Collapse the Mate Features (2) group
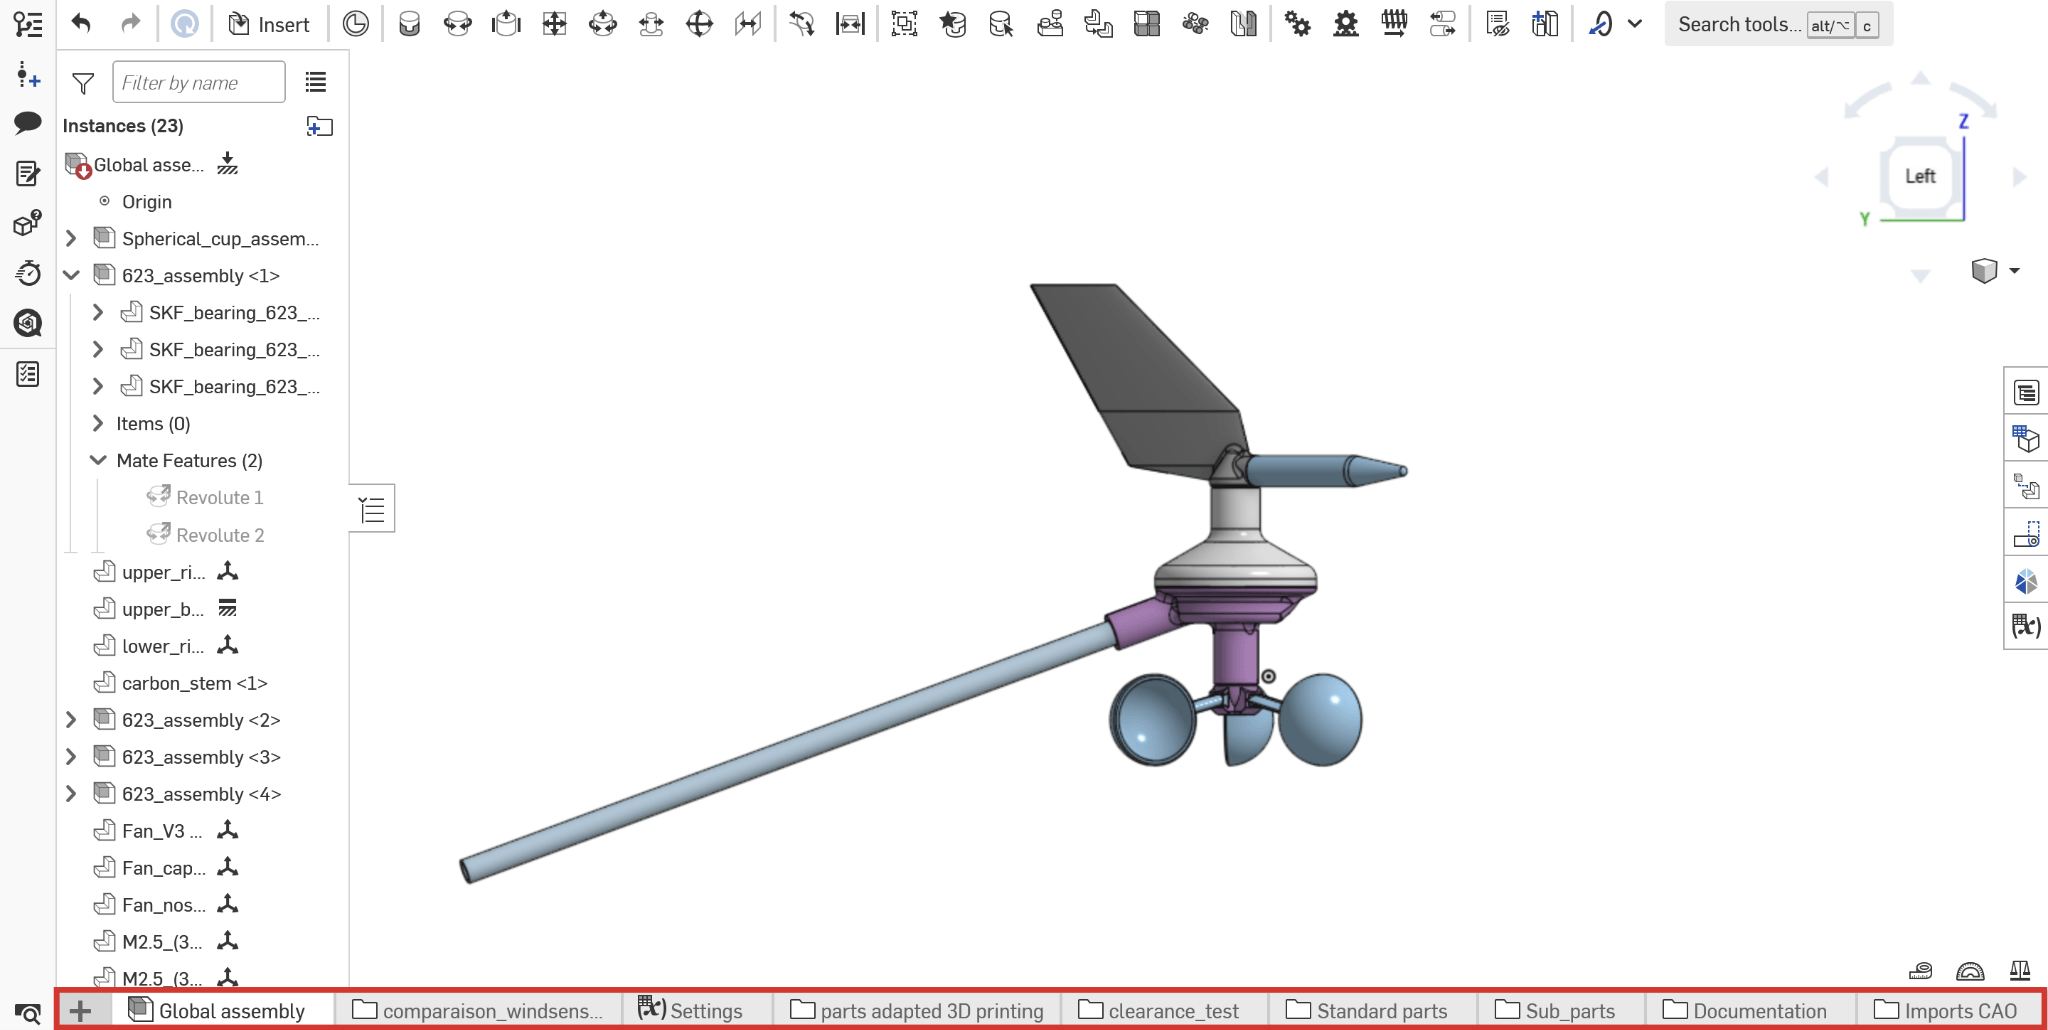2048x1030 pixels. [x=98, y=461]
